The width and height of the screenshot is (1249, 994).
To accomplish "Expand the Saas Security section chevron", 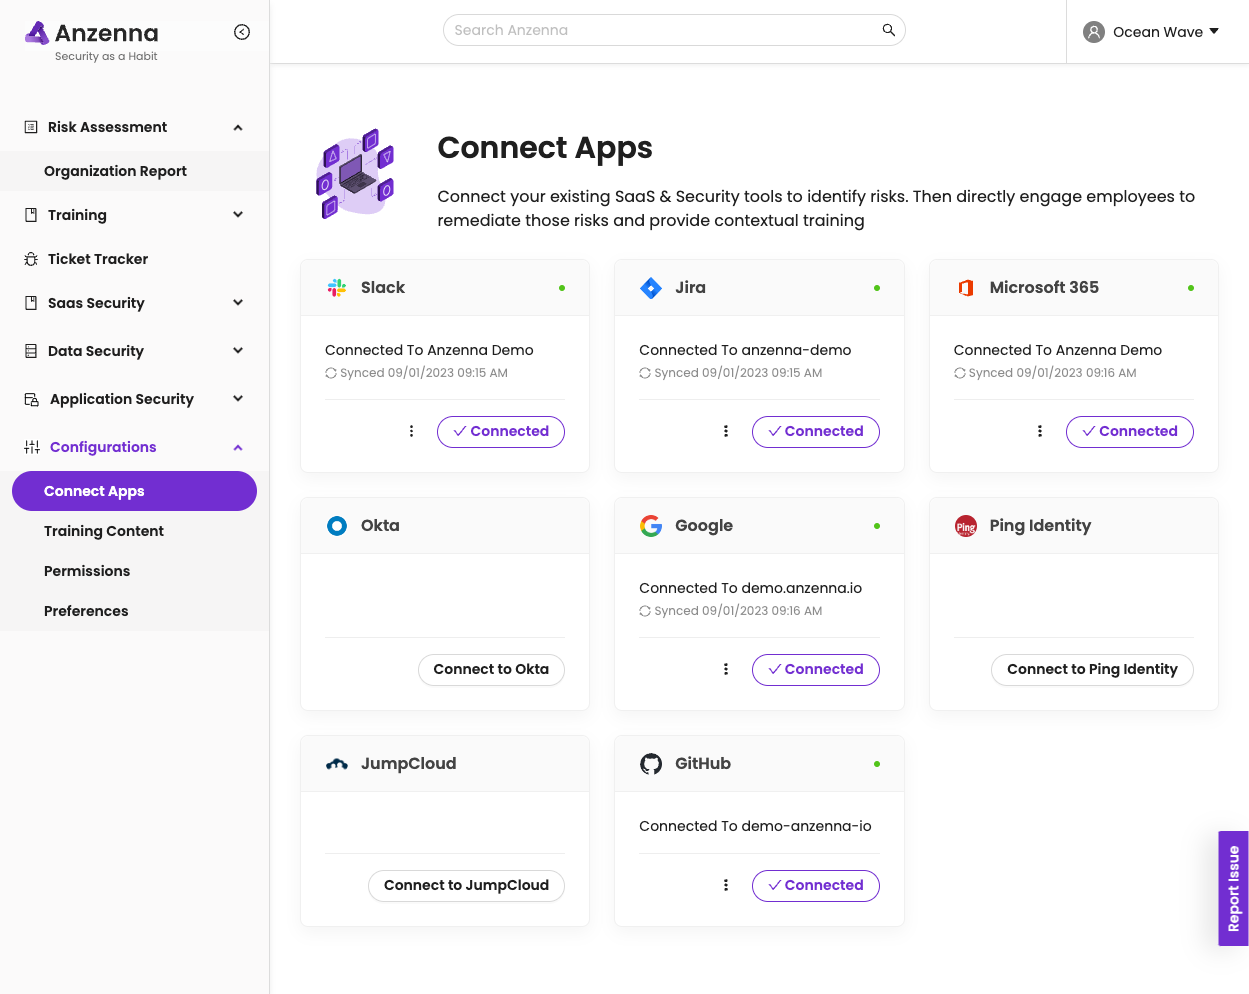I will pyautogui.click(x=238, y=303).
